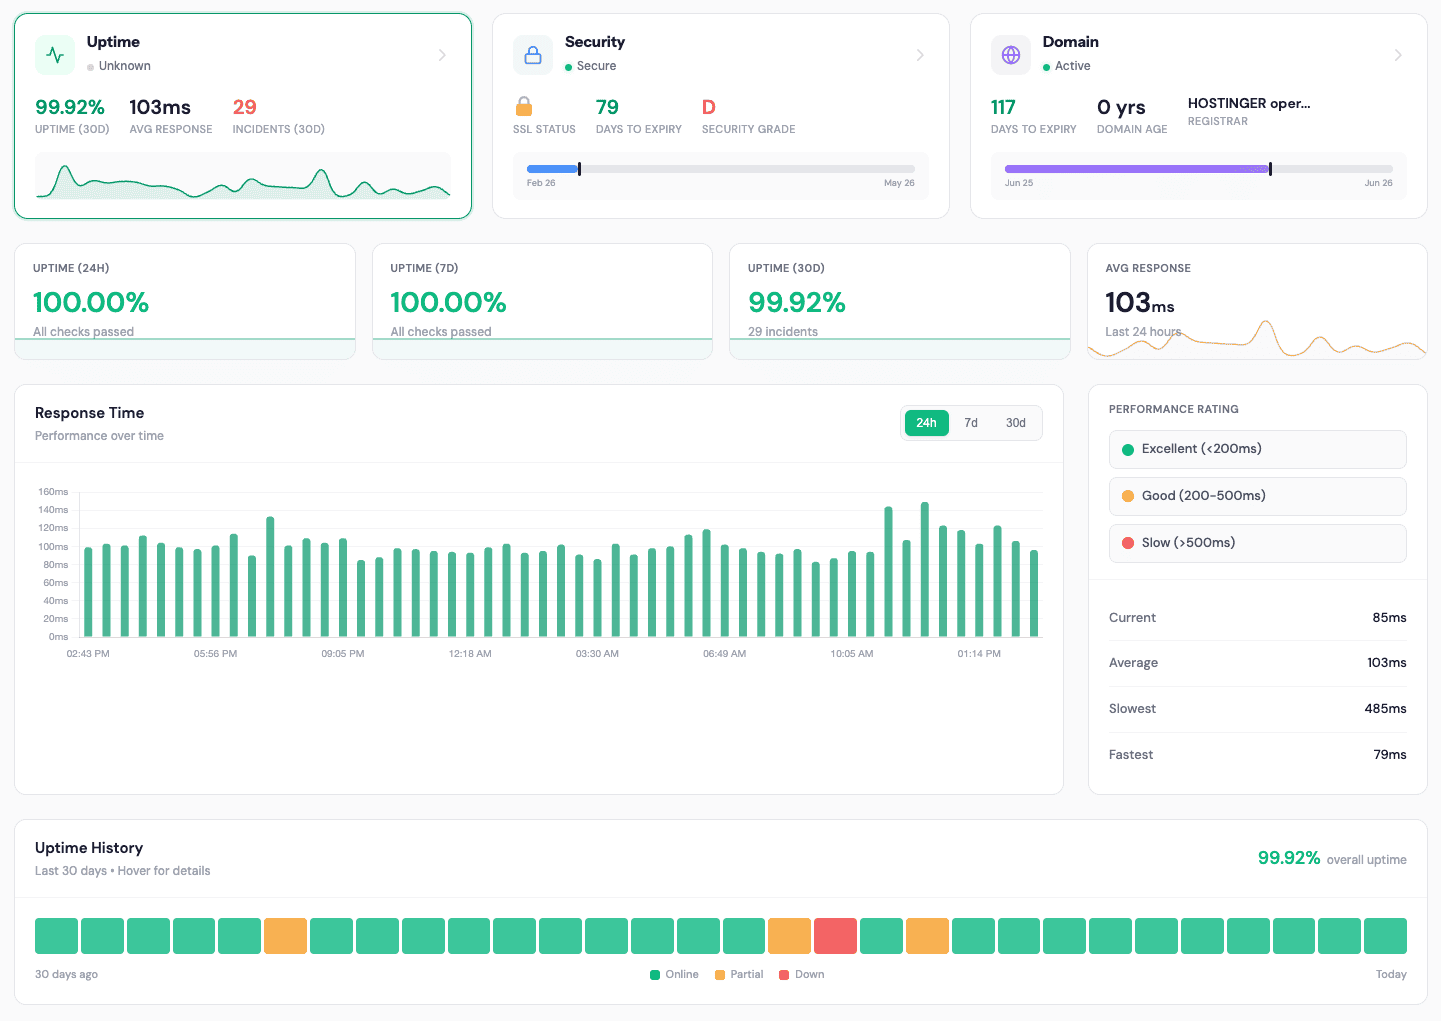Select the red Down day in Uptime History
Screen dimensions: 1441x1021
click(x=835, y=935)
